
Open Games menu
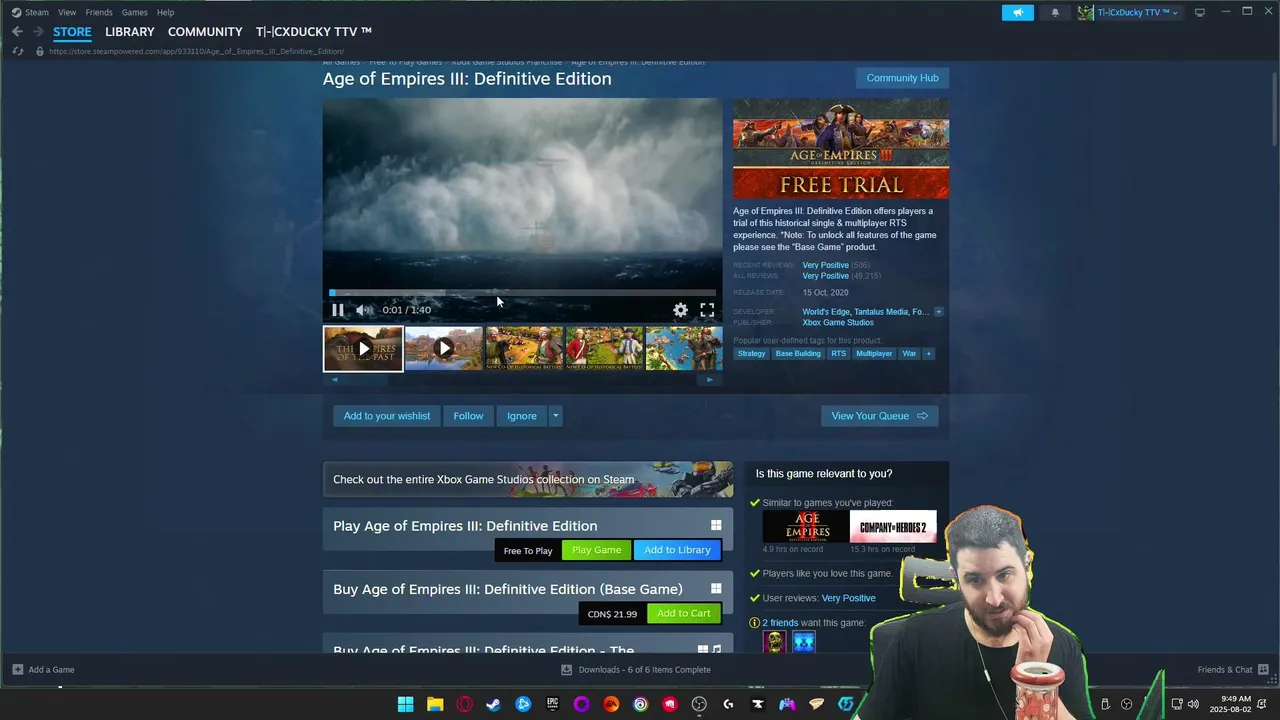(x=134, y=12)
